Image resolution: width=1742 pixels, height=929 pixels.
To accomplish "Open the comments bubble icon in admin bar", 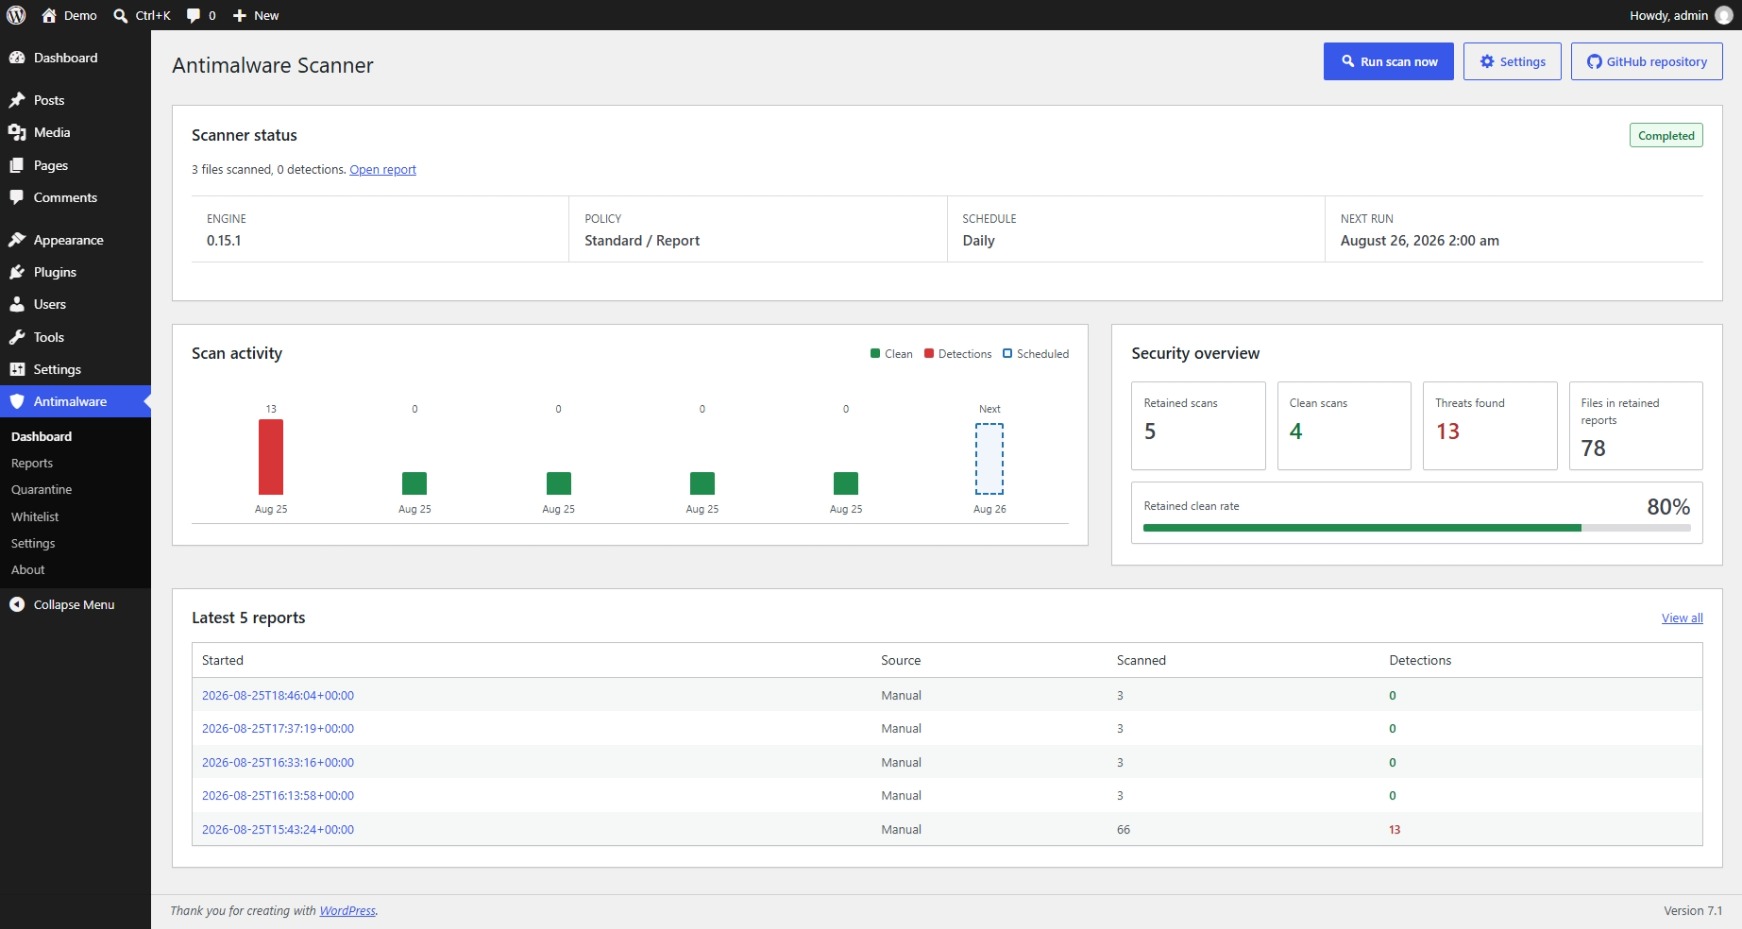I will 194,15.
